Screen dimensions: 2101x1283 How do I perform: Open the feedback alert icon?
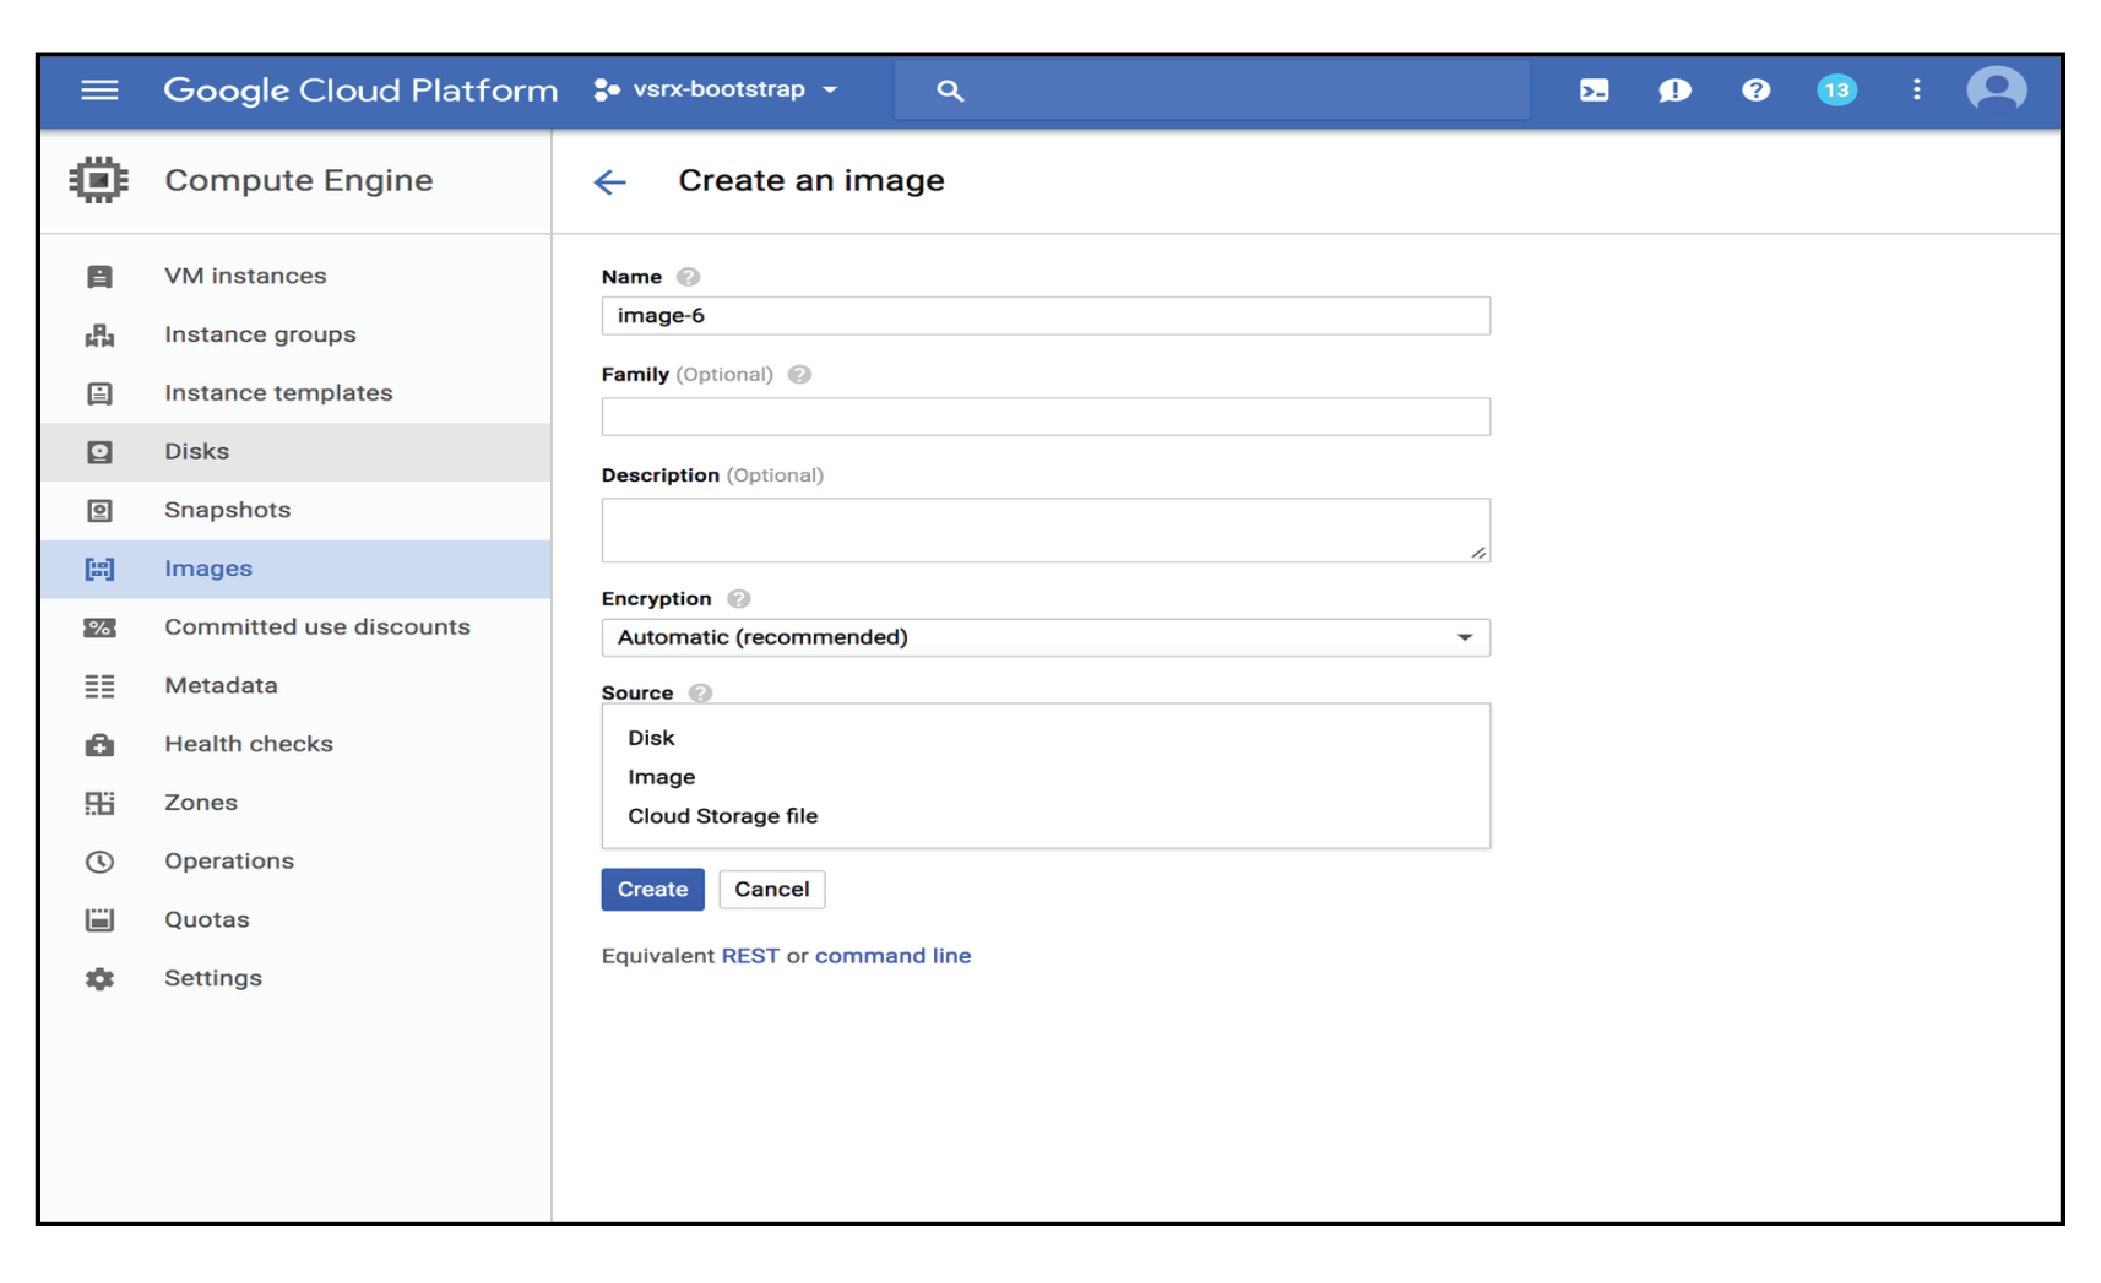(1674, 90)
